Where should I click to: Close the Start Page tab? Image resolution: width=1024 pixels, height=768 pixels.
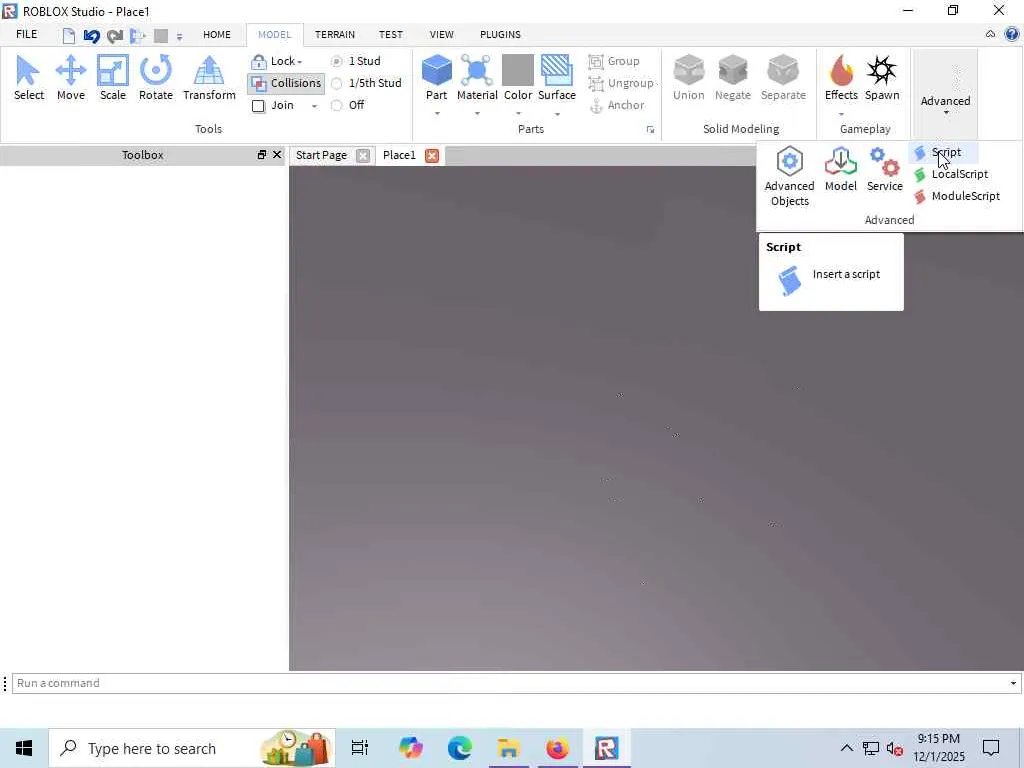(363, 155)
